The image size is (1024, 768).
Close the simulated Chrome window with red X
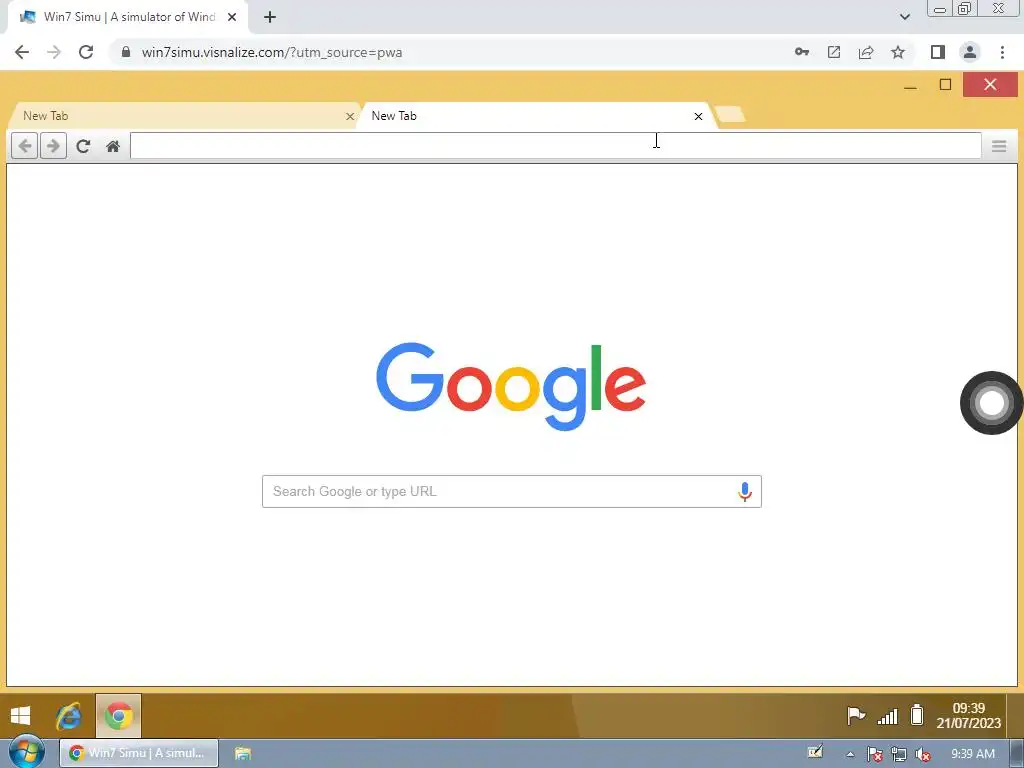tap(990, 85)
